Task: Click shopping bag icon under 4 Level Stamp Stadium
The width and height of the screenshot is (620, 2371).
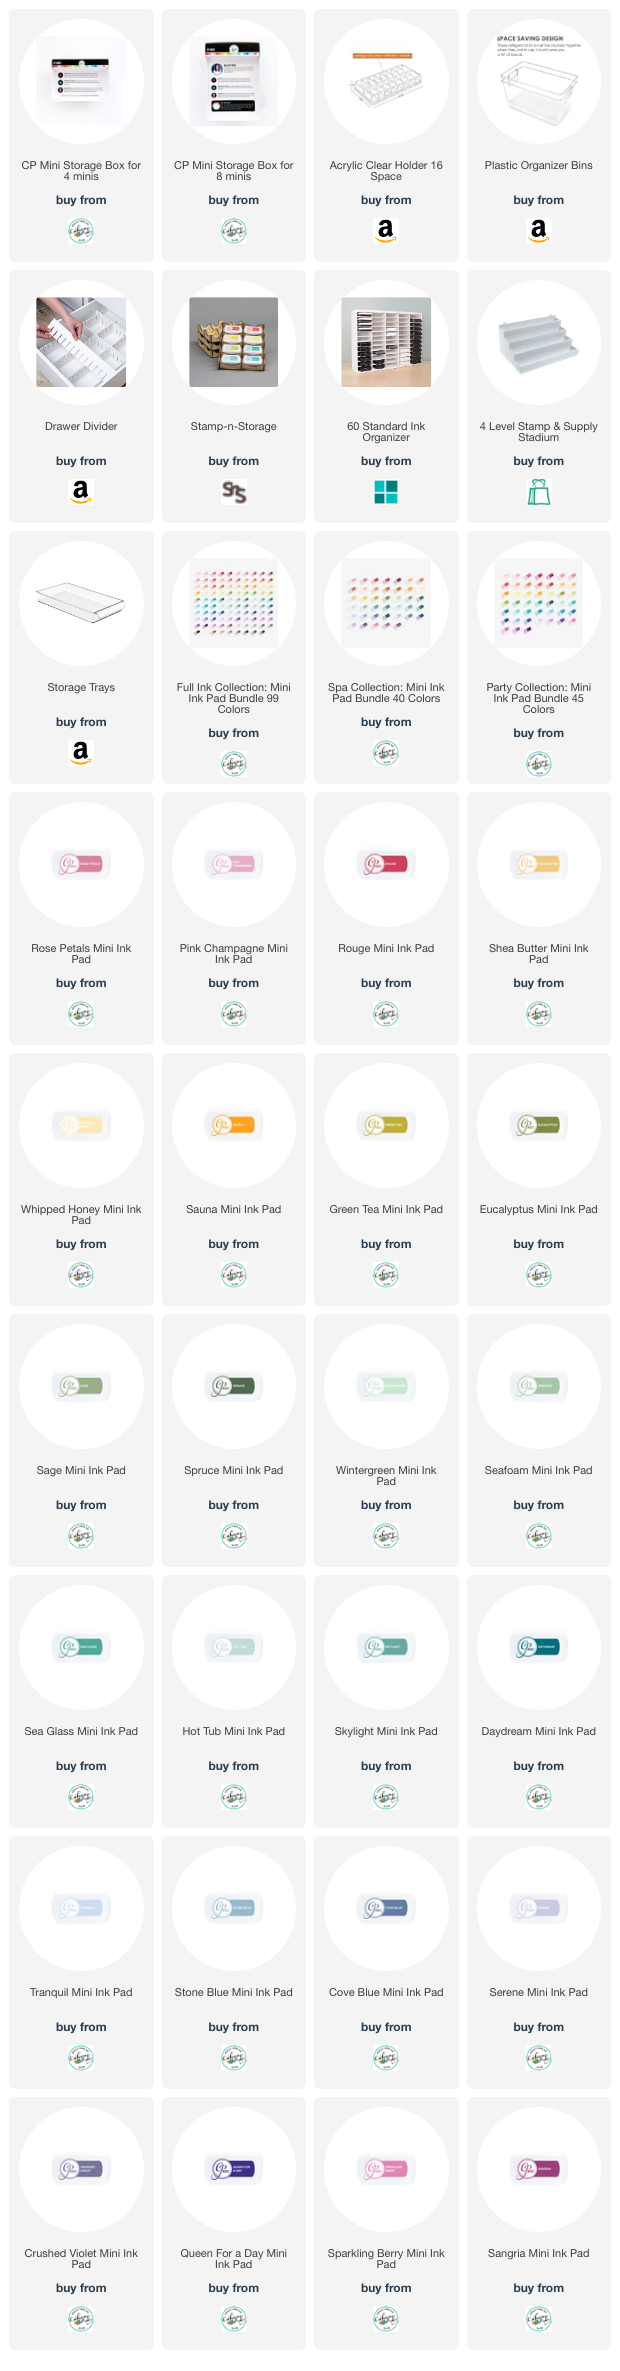Action: pyautogui.click(x=538, y=492)
